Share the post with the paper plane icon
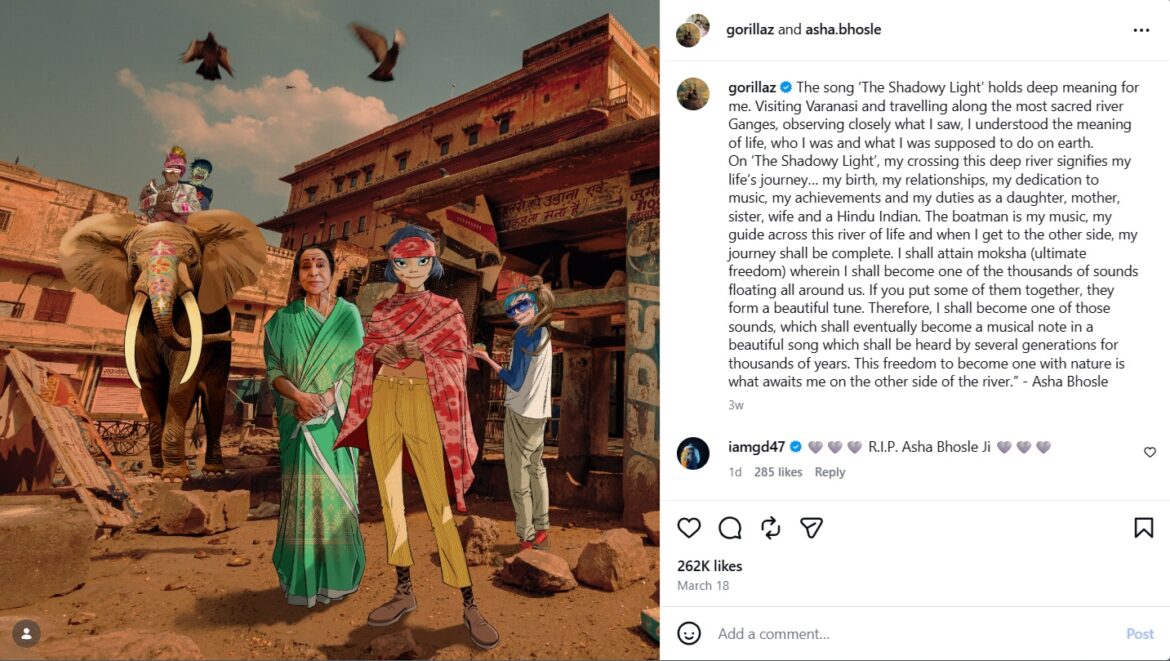The image size is (1170, 661). point(811,528)
